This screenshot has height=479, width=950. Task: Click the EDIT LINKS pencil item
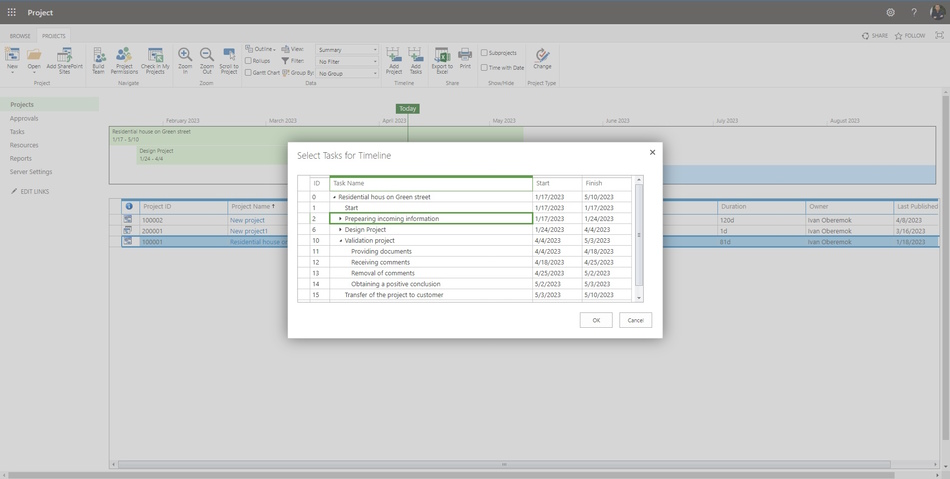(x=30, y=191)
